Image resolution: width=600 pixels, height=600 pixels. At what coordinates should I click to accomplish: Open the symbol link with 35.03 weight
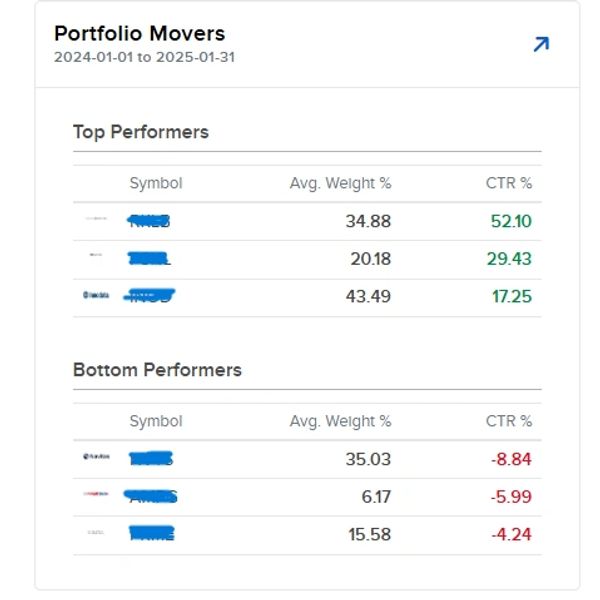[x=152, y=459]
